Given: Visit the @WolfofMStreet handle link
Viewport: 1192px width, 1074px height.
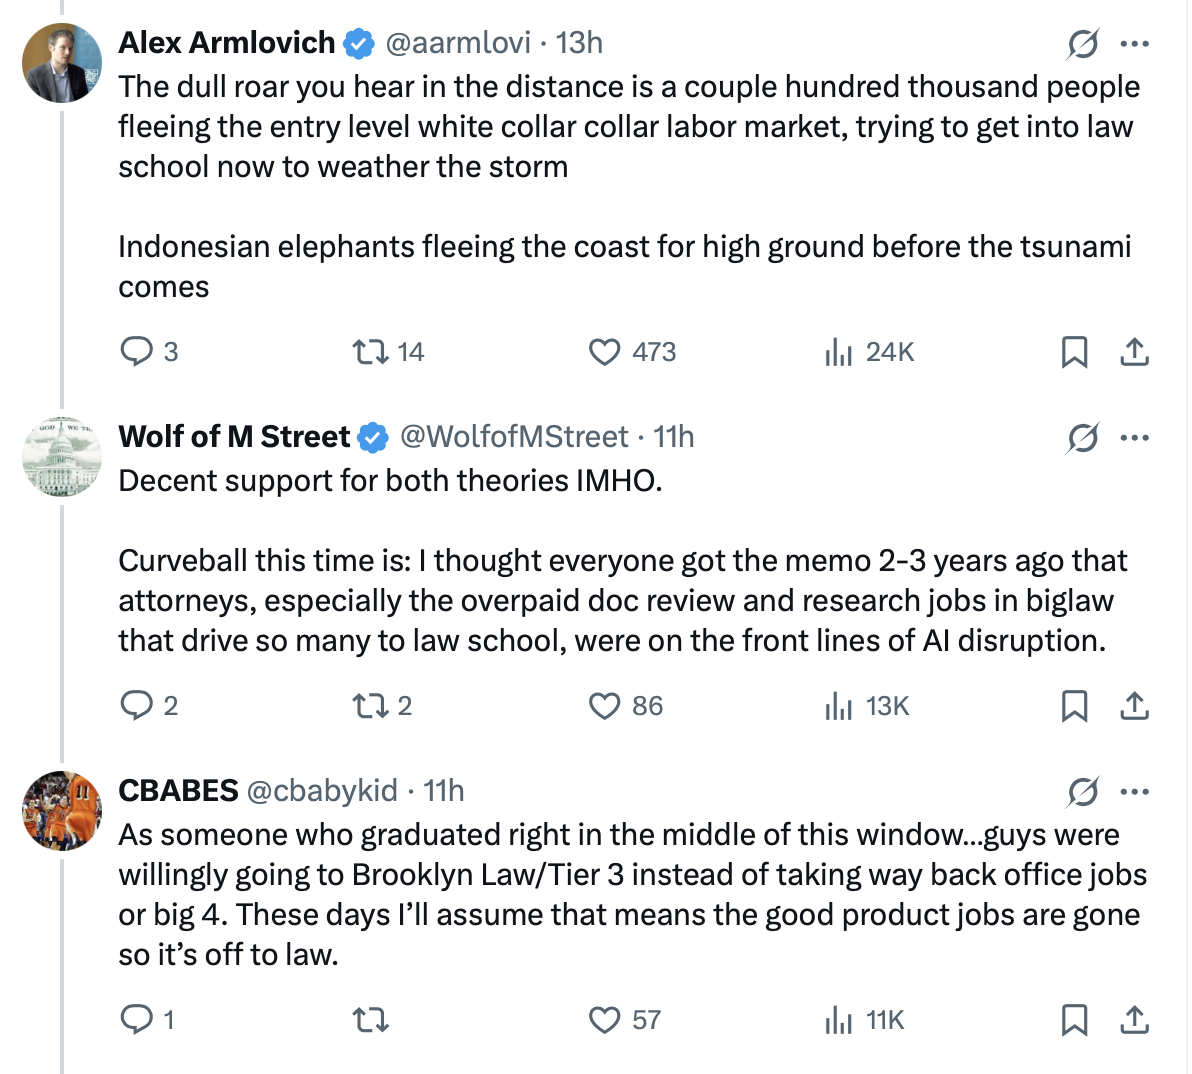Looking at the screenshot, I should point(514,437).
